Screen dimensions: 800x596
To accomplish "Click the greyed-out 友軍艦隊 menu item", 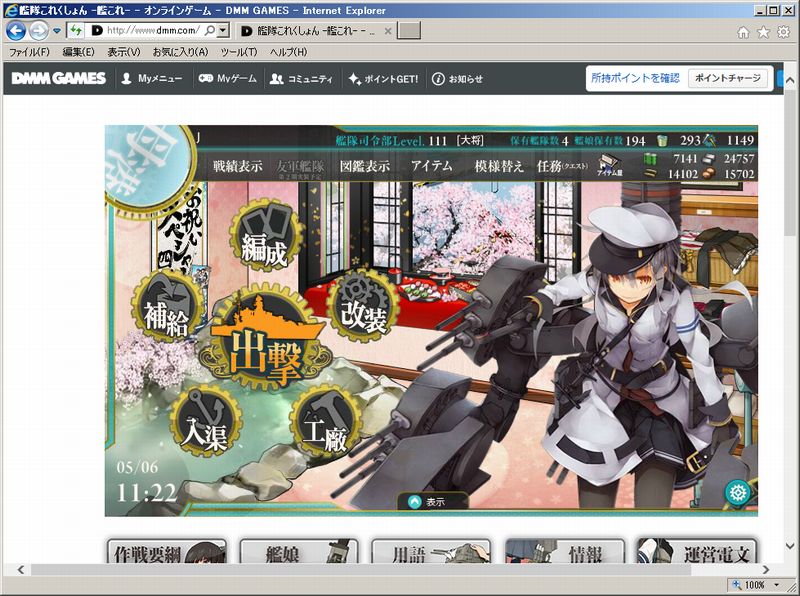I will click(x=301, y=168).
